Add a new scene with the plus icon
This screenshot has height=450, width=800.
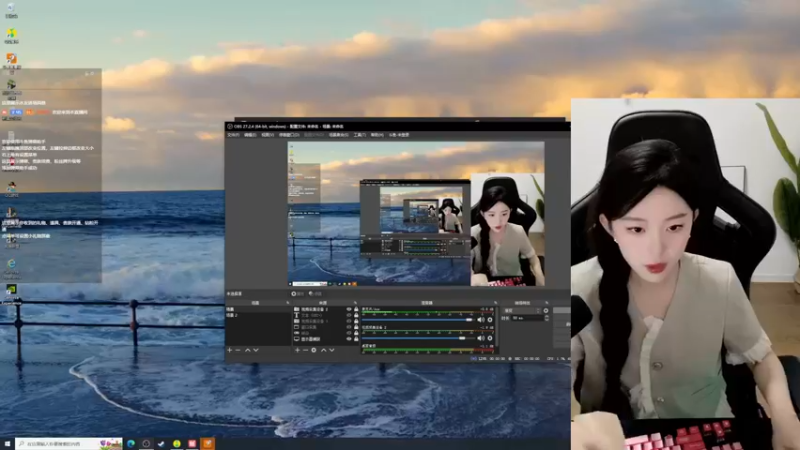pos(230,350)
